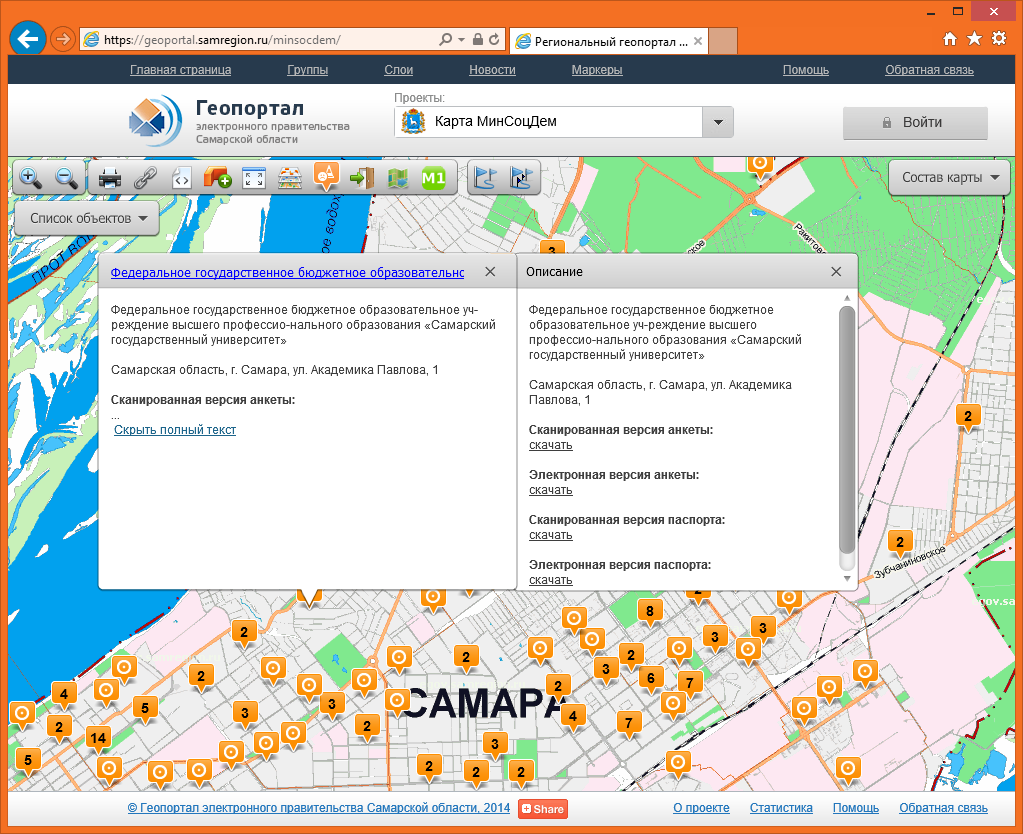This screenshot has width=1023, height=834.
Task: Select the Региональный геопортал browser tab
Action: tap(608, 41)
